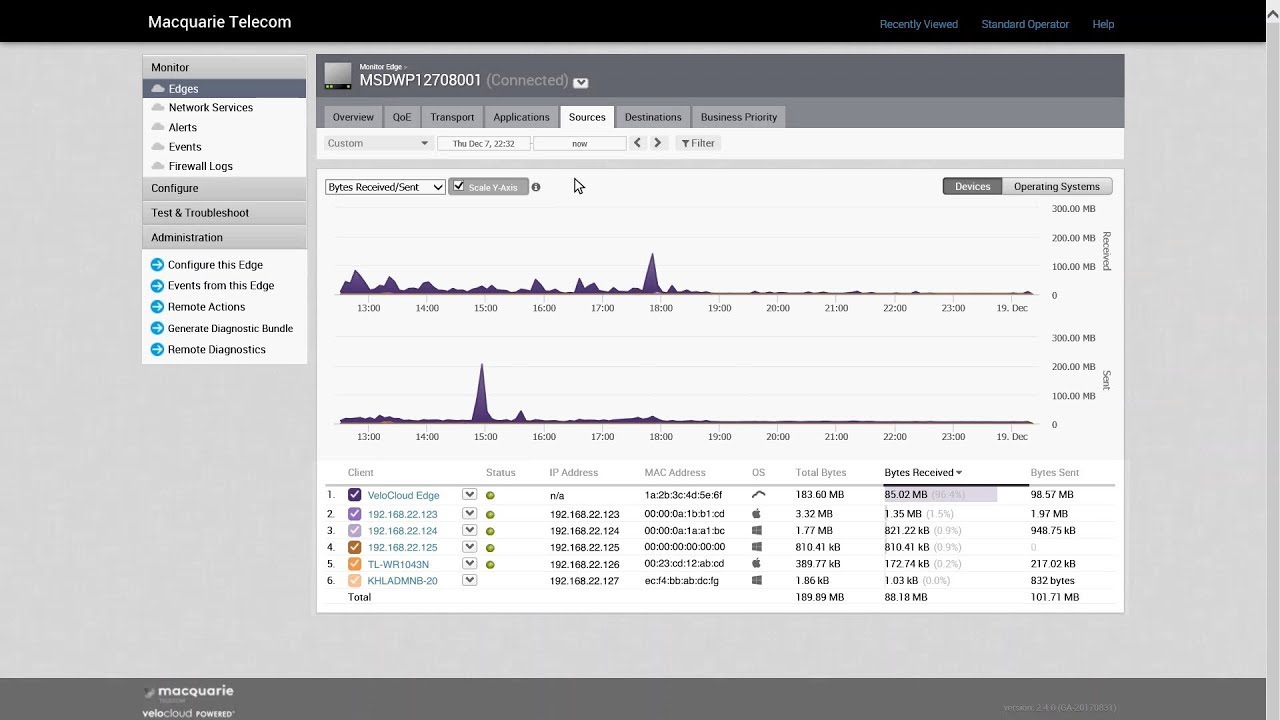
Task: Switch to the QoE tab
Action: 402,117
